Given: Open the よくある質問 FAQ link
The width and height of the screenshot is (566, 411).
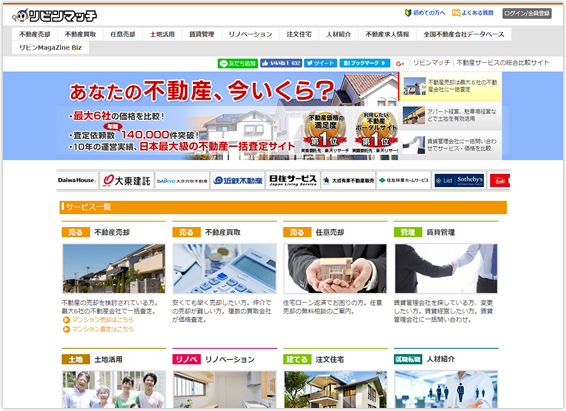Looking at the screenshot, I should [x=473, y=13].
